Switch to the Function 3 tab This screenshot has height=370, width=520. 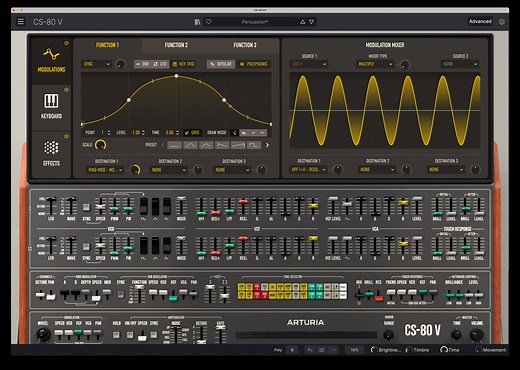pyautogui.click(x=245, y=45)
